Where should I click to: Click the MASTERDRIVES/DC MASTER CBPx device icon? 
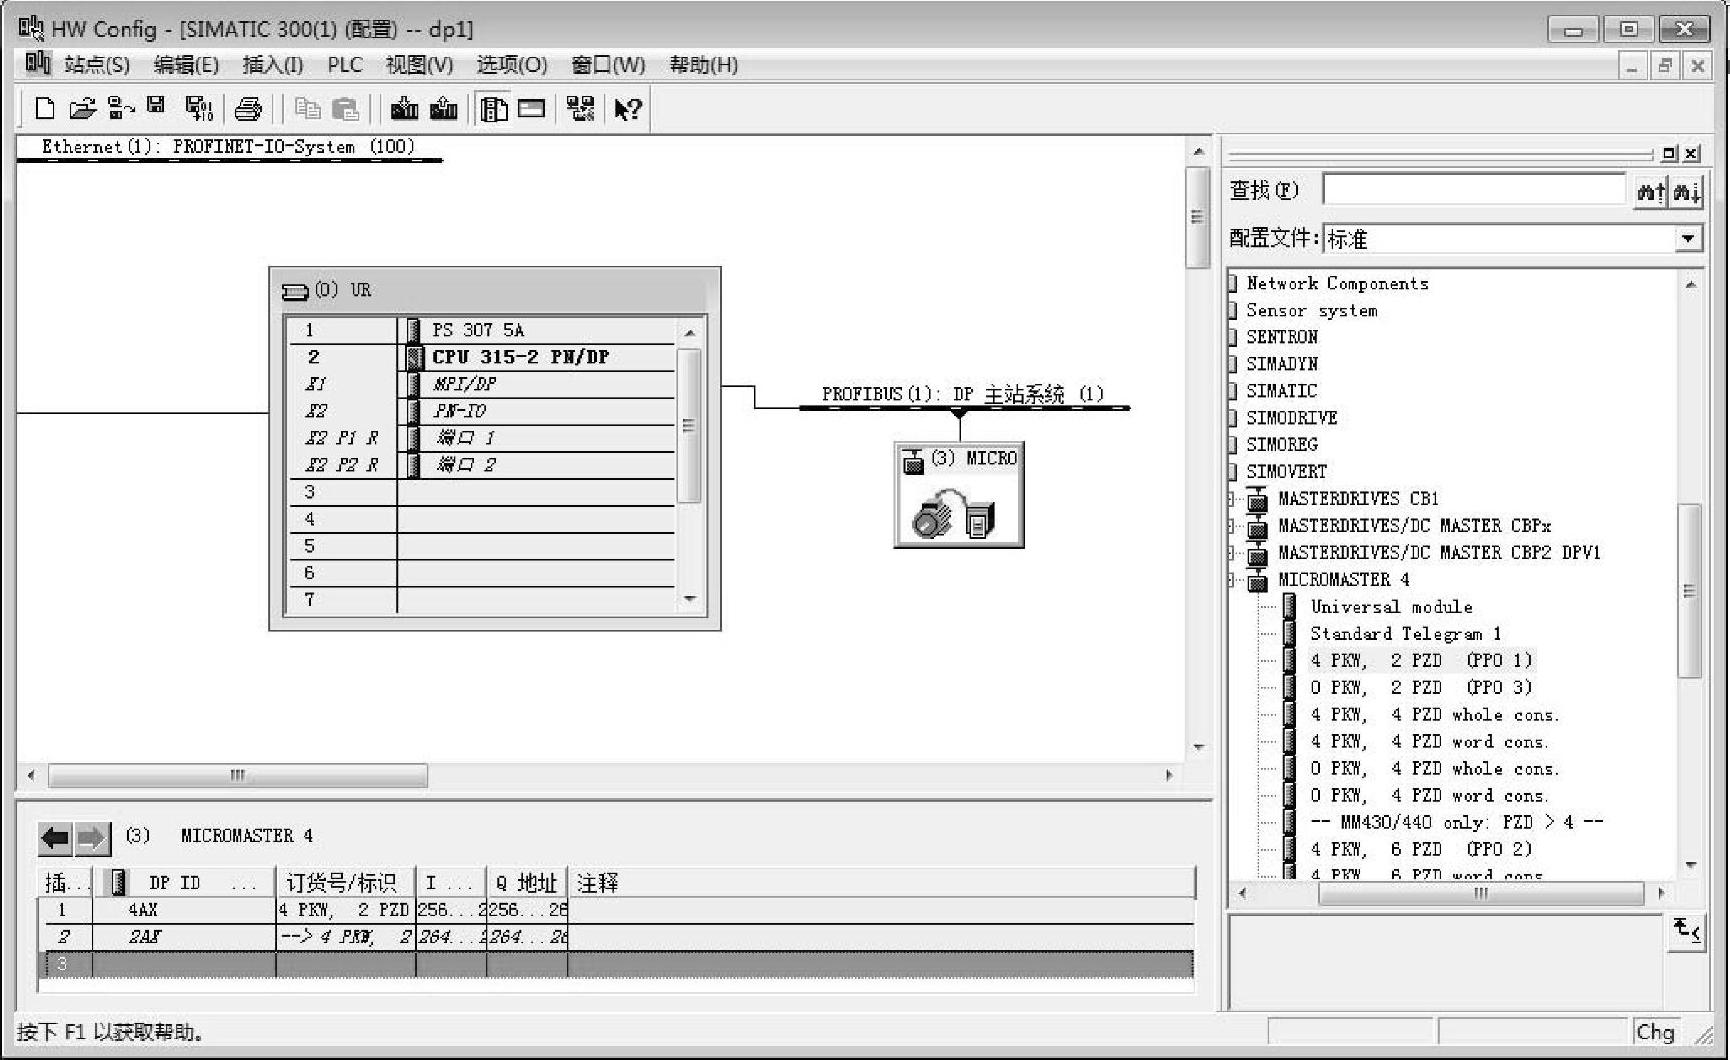(1257, 526)
